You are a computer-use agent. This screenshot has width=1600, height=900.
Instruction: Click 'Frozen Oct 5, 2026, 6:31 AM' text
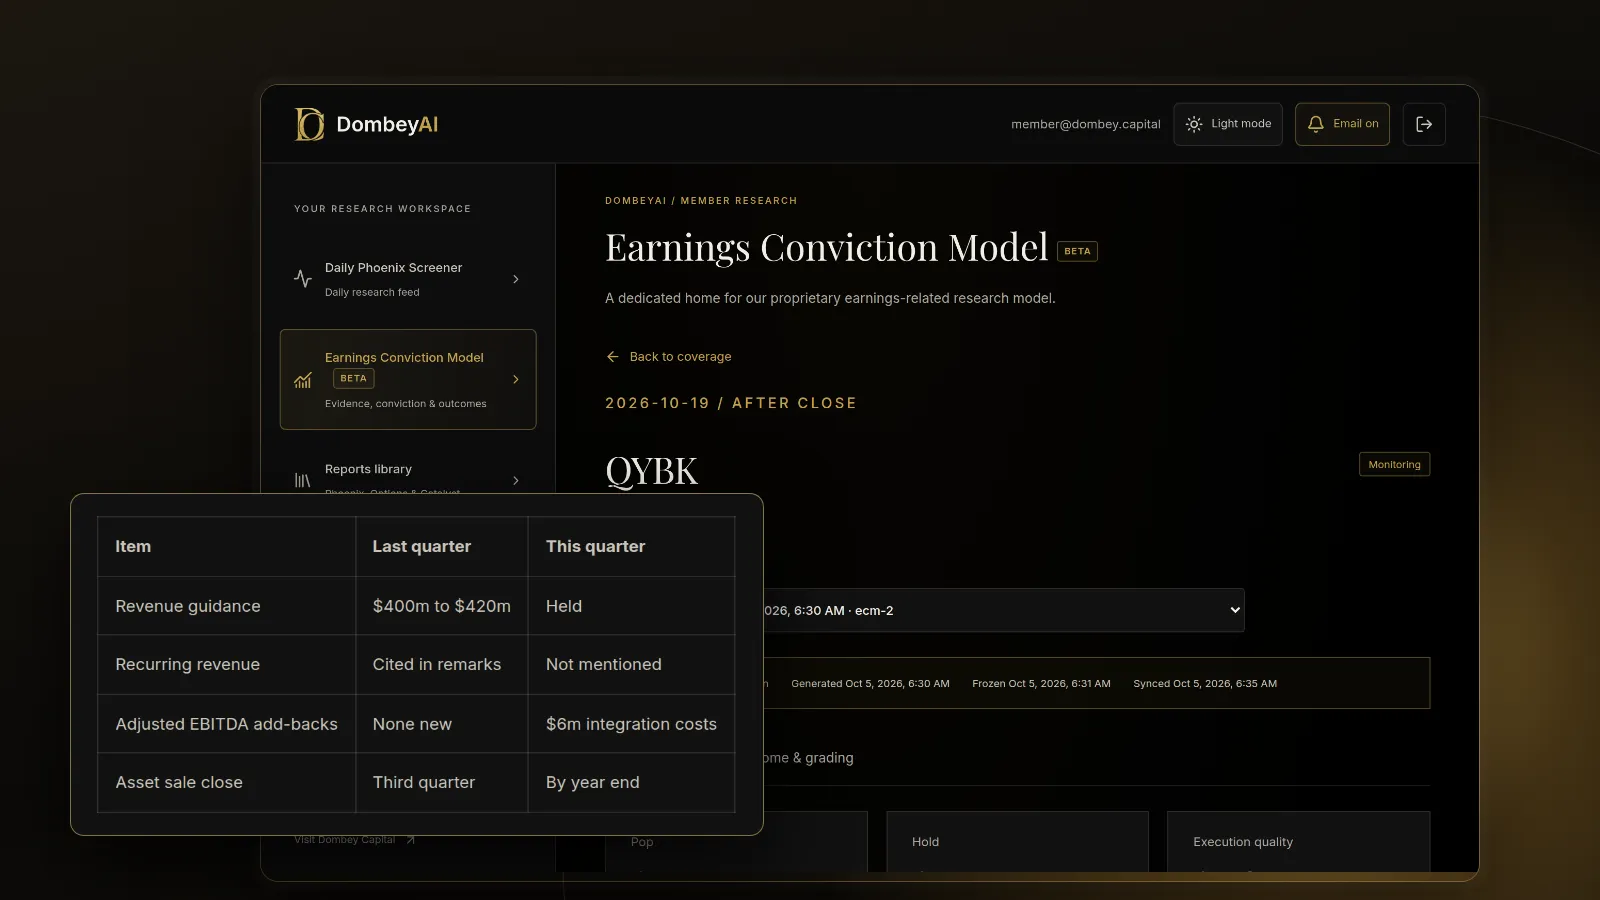point(1041,684)
